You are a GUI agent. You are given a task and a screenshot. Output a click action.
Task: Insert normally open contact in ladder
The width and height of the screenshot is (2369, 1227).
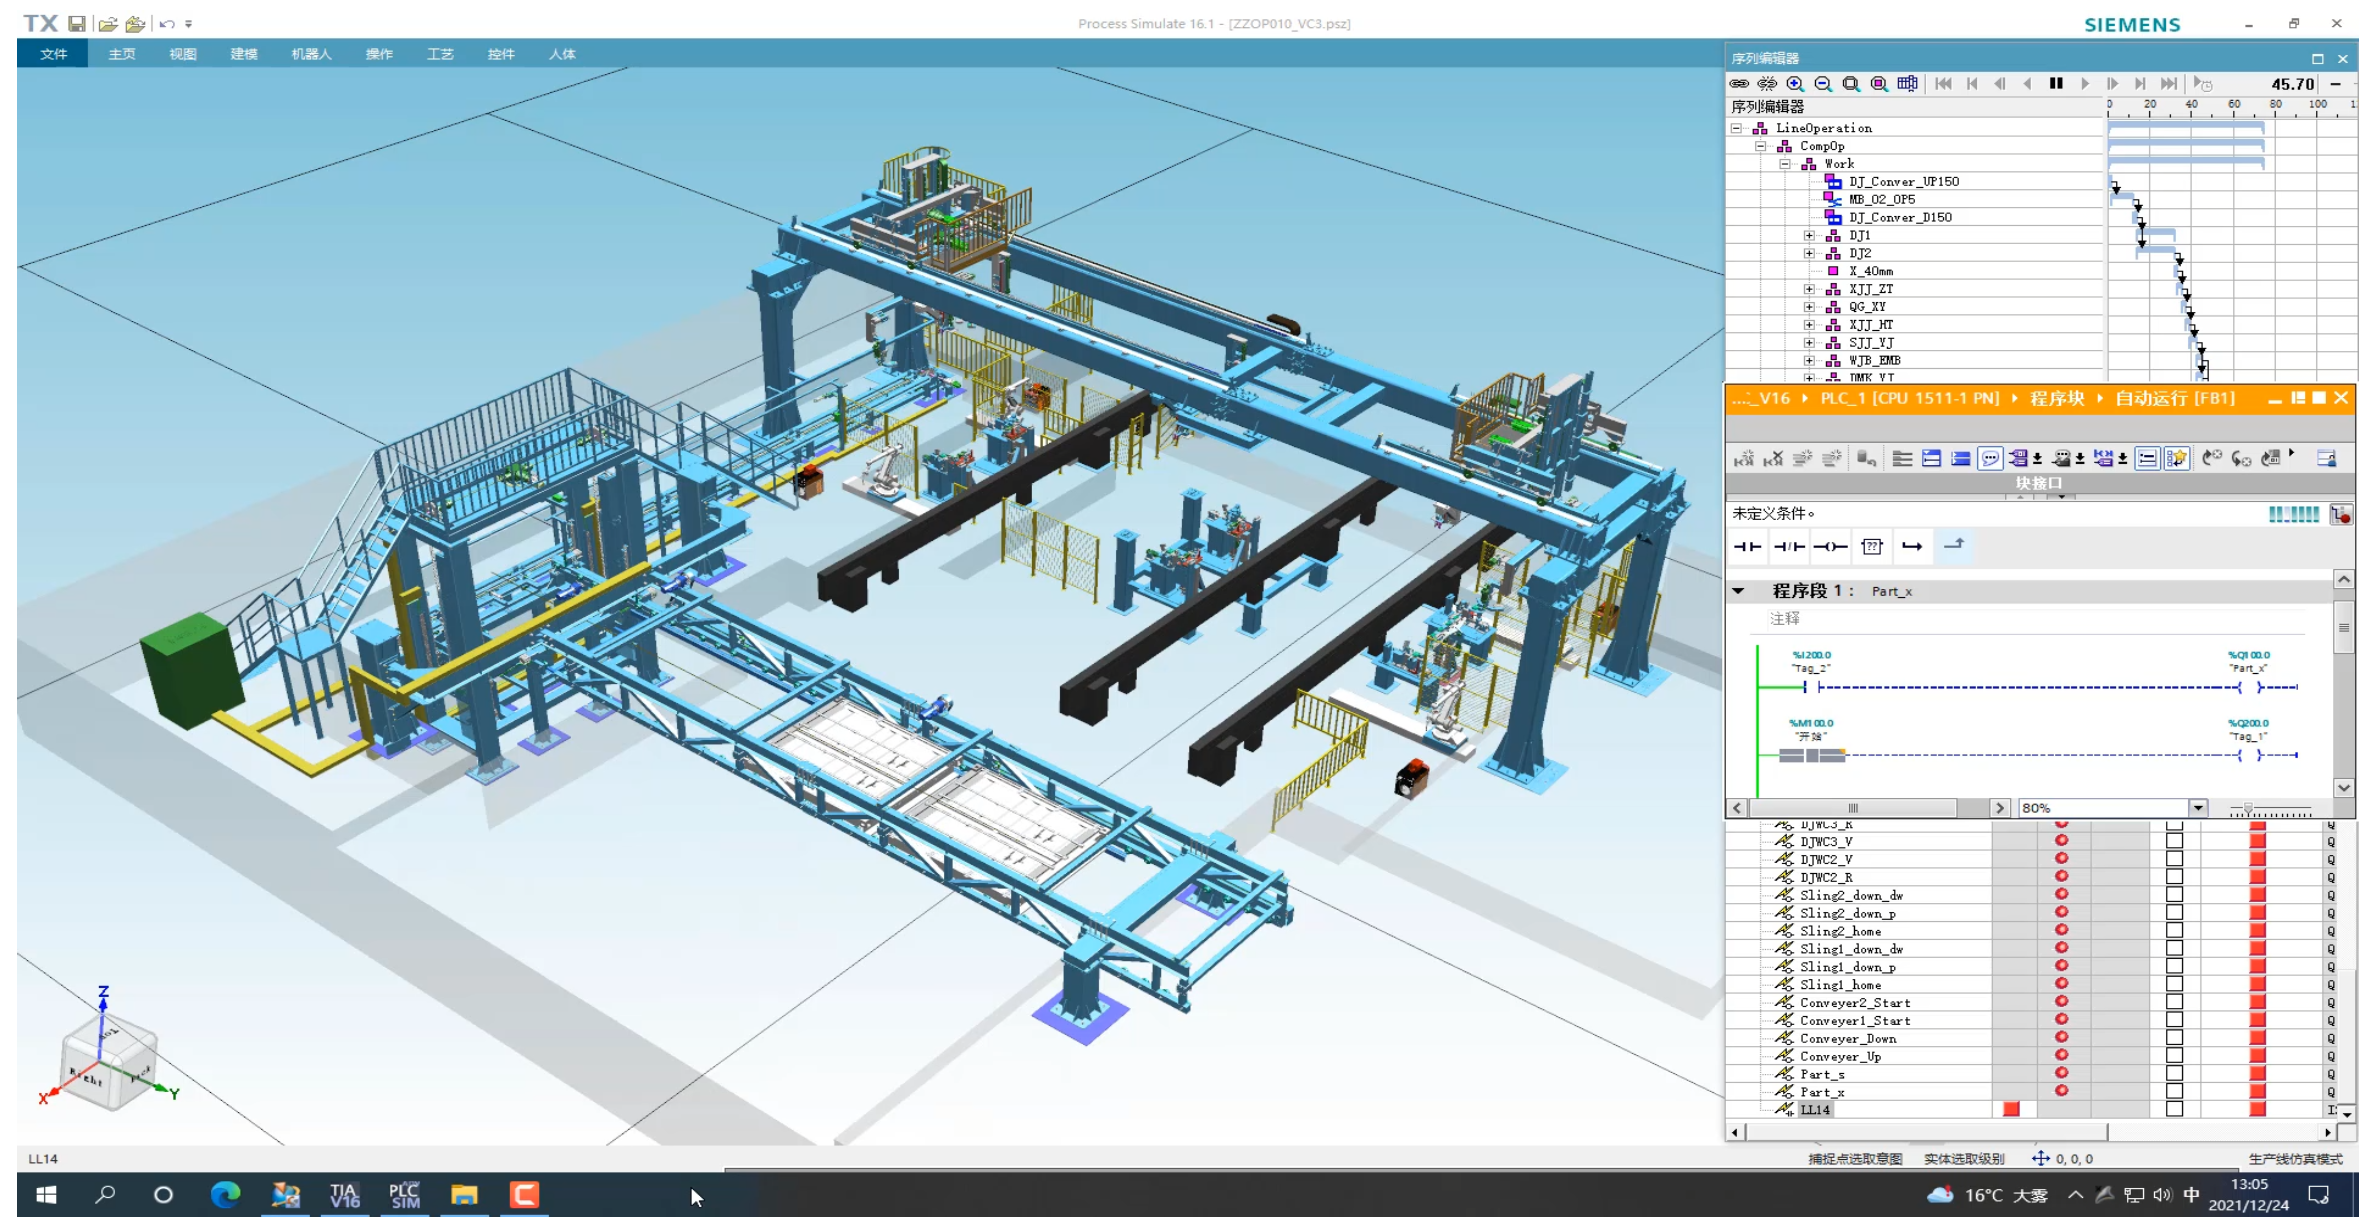1747,547
